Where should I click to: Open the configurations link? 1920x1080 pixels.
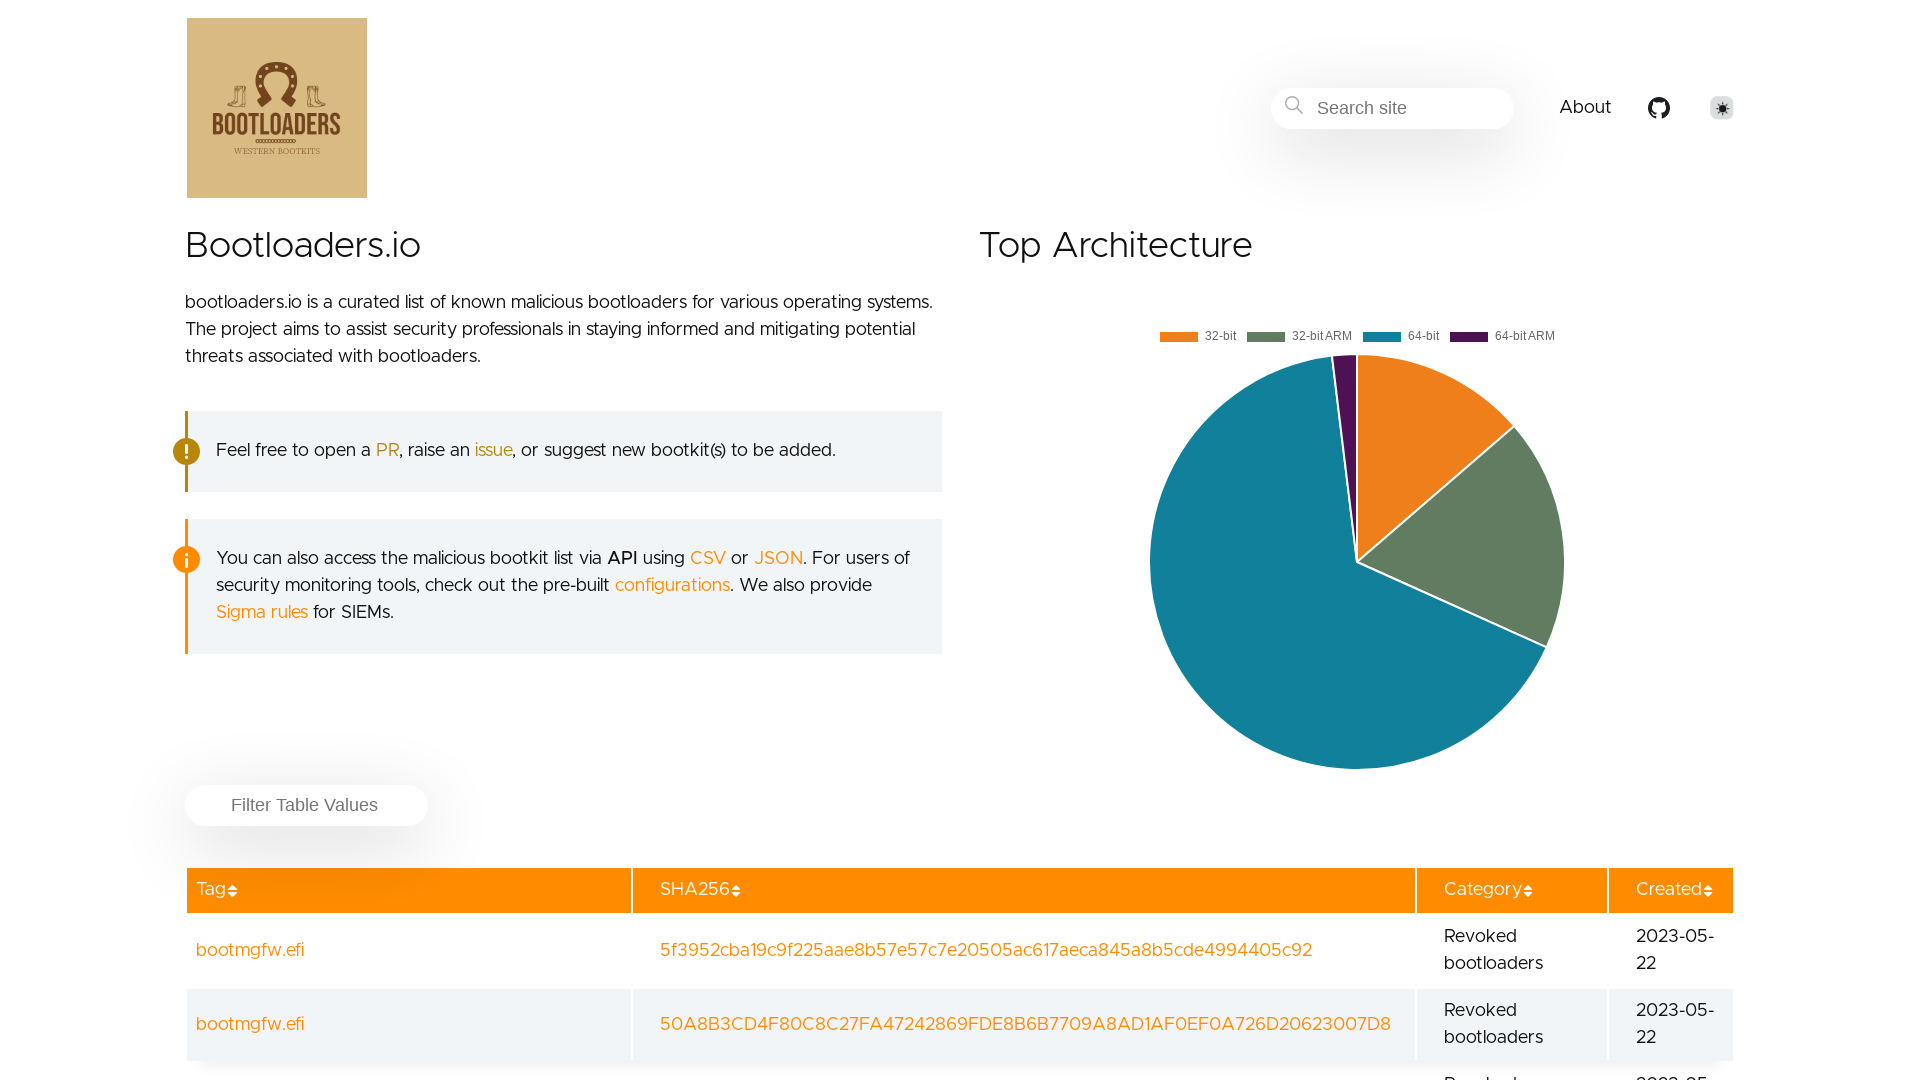tap(672, 585)
